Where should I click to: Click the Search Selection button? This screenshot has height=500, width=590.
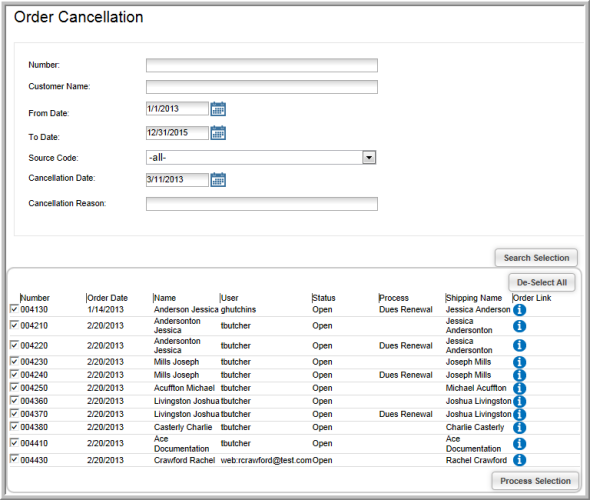pos(536,258)
